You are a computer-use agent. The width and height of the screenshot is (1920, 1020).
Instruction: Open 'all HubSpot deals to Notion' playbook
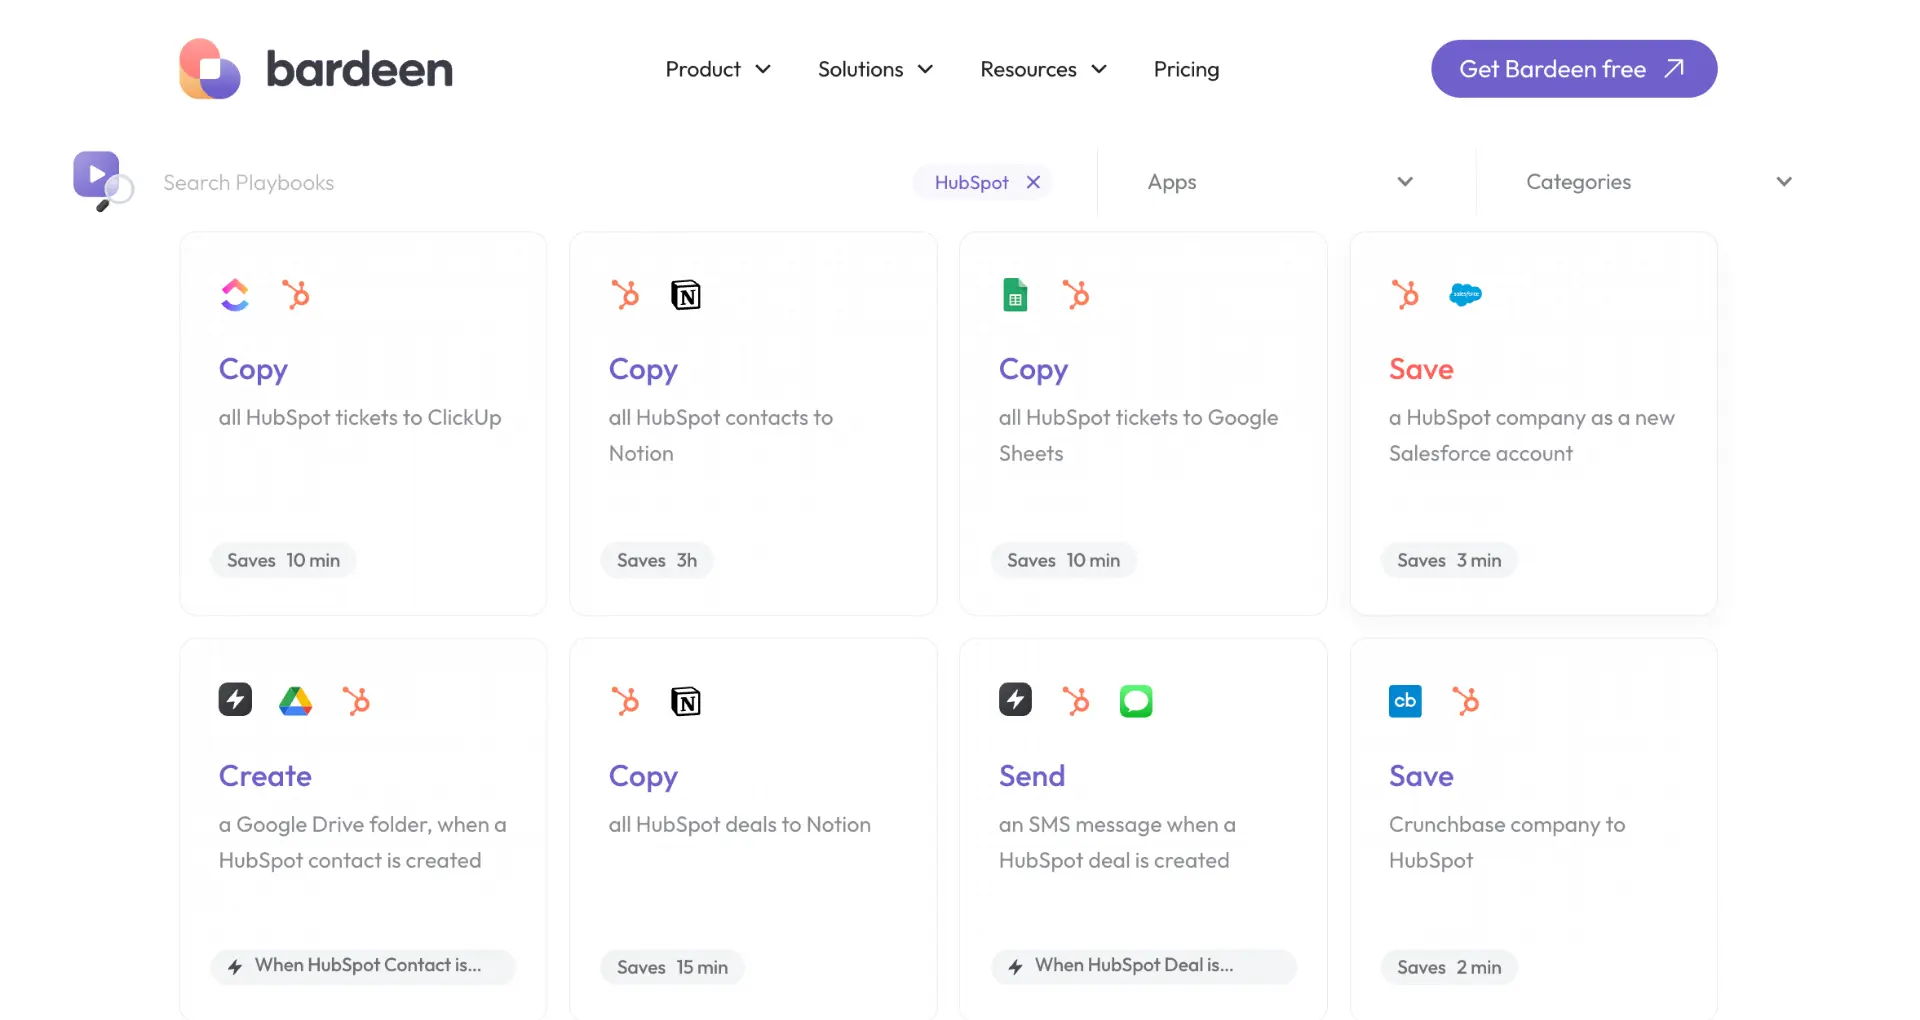[753, 829]
